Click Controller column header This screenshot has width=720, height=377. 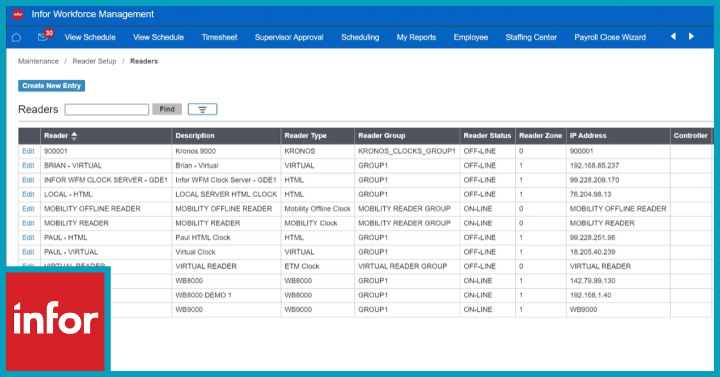[x=691, y=135]
